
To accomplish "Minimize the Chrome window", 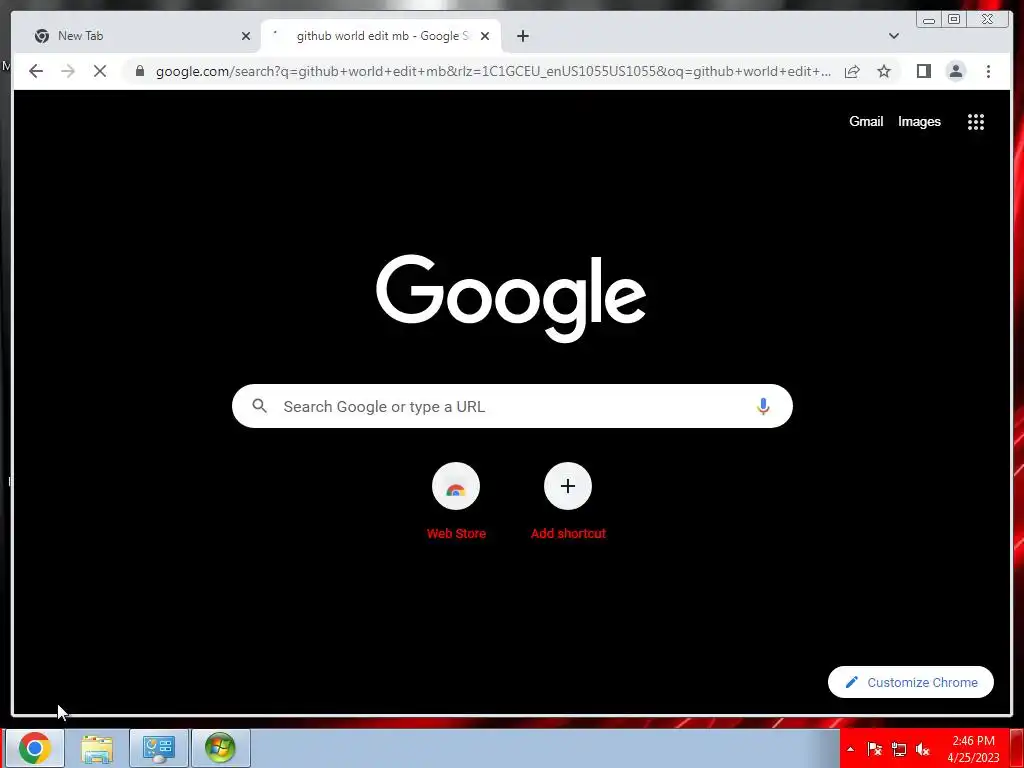I will point(929,20).
